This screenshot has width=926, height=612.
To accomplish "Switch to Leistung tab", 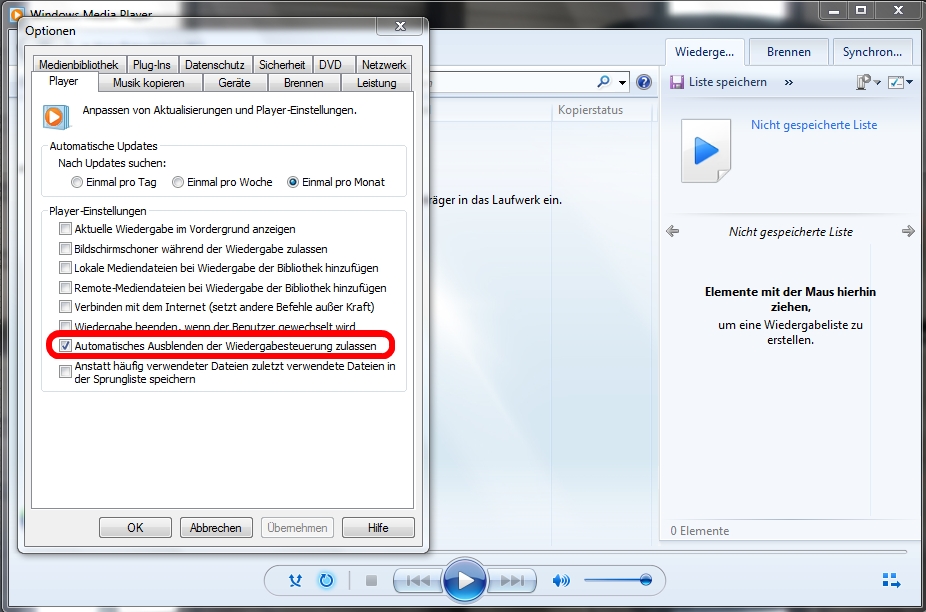I will point(377,83).
